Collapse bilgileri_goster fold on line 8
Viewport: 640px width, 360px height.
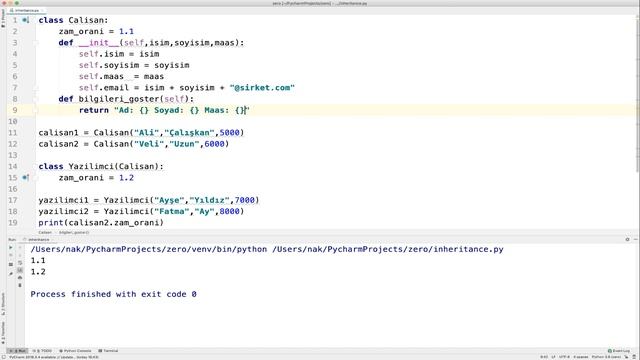point(36,99)
